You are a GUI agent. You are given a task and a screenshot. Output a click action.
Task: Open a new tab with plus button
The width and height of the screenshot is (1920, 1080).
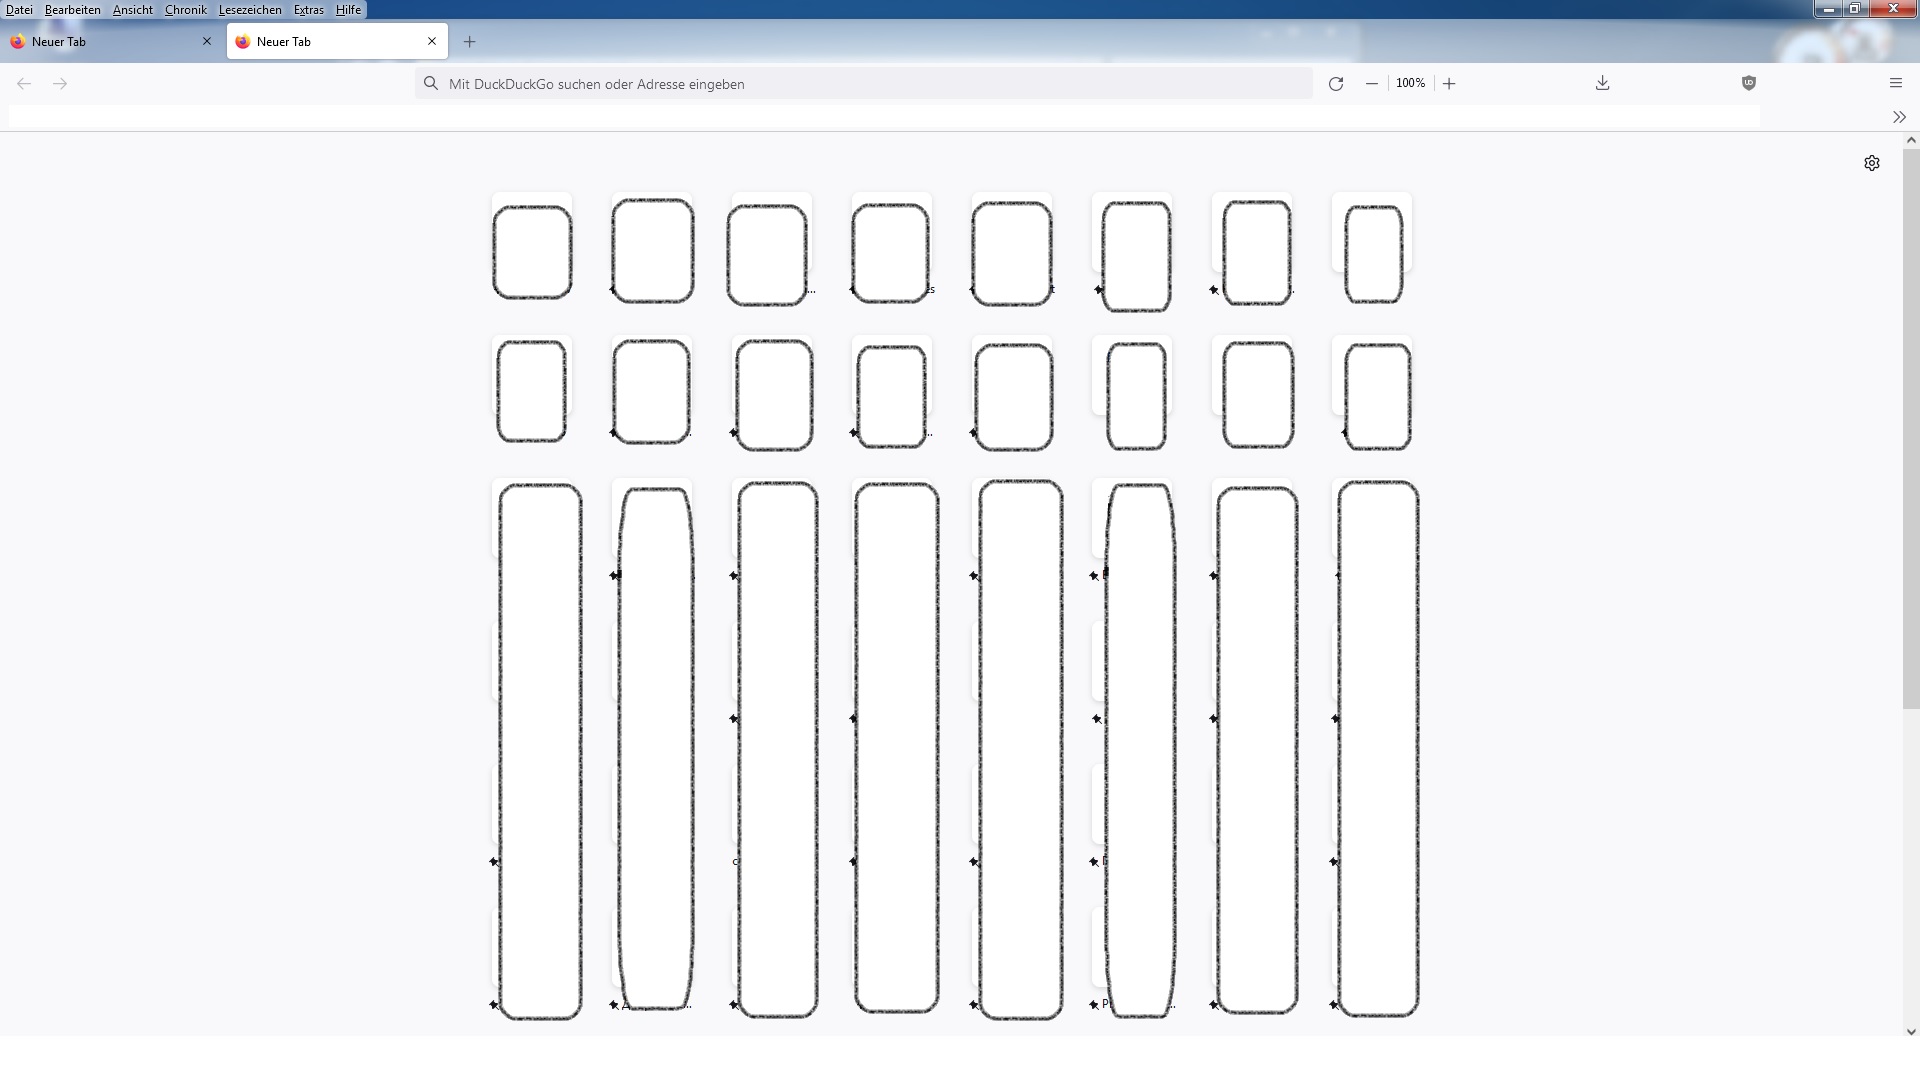tap(469, 42)
